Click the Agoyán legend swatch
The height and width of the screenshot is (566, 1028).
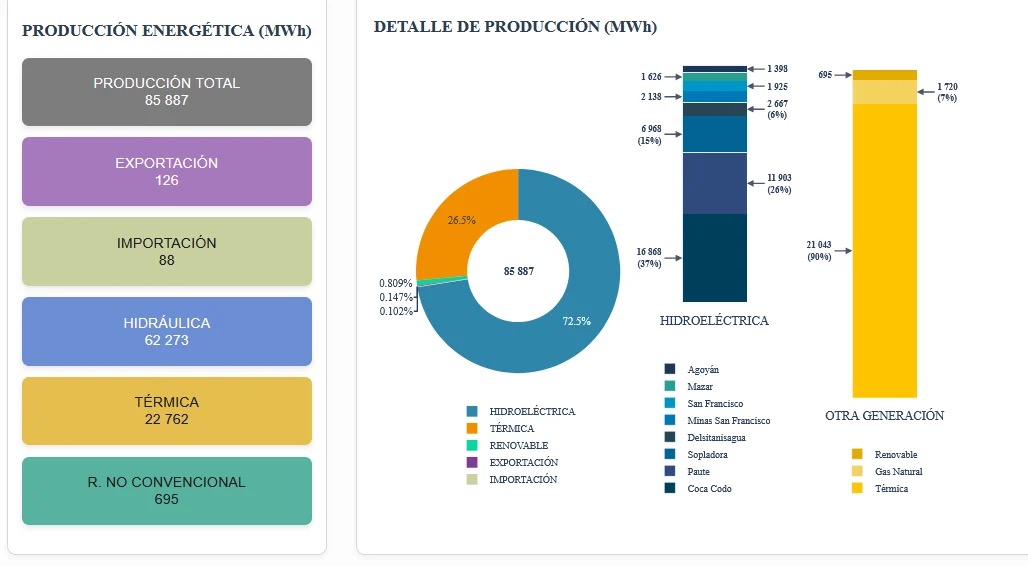670,369
